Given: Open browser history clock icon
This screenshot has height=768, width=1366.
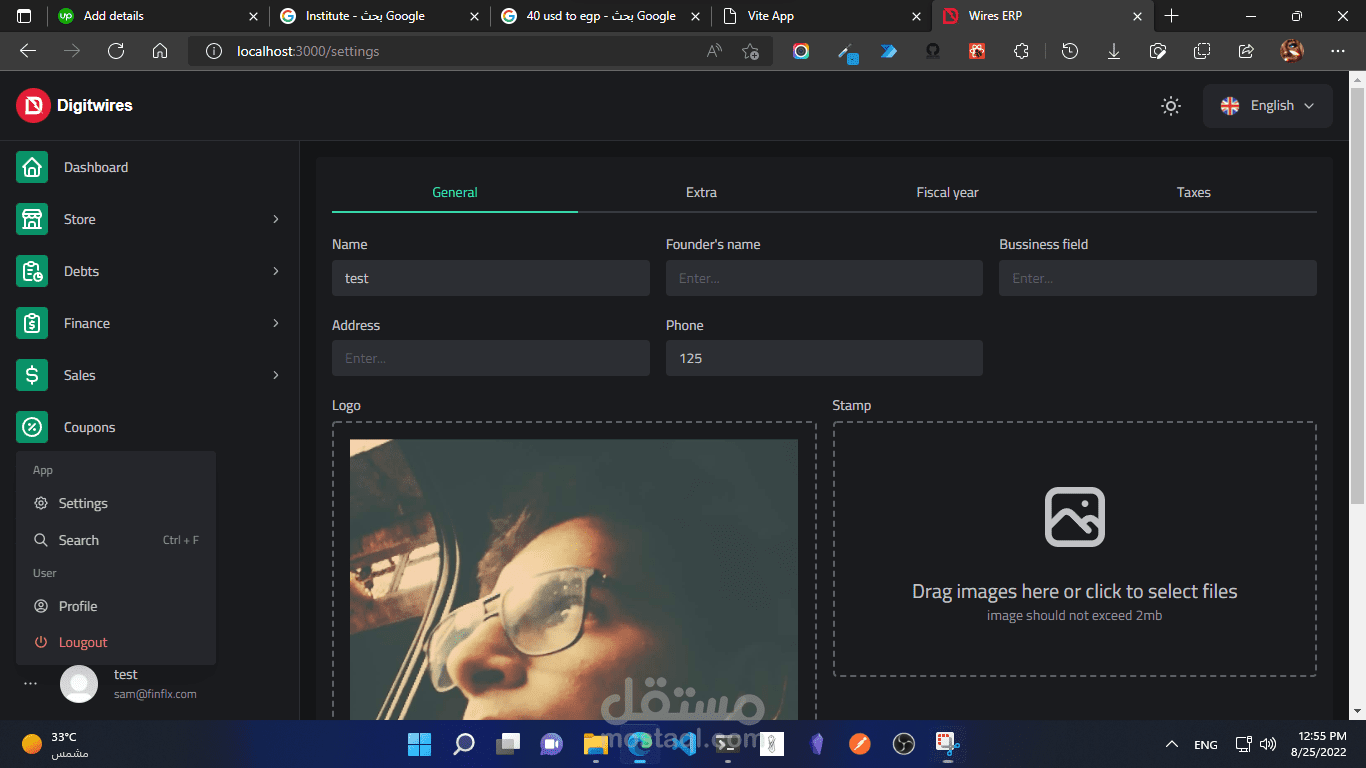Looking at the screenshot, I should pos(1070,51).
